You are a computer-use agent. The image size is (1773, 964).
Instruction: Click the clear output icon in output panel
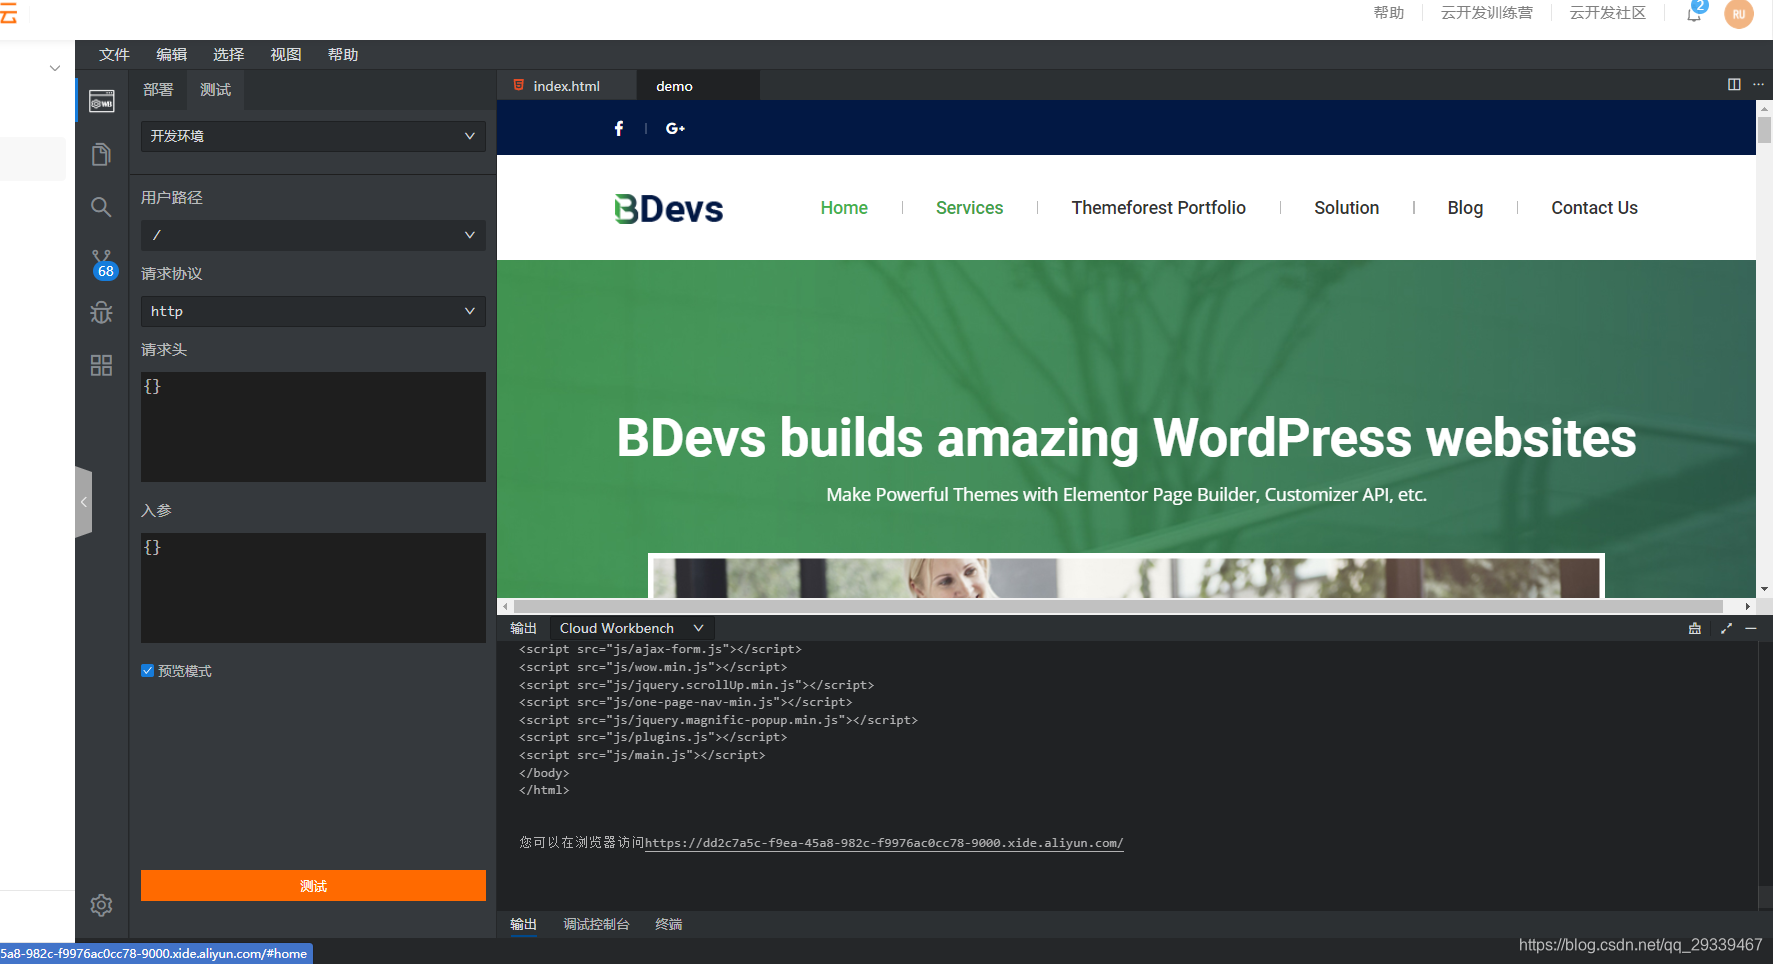[x=1694, y=628]
